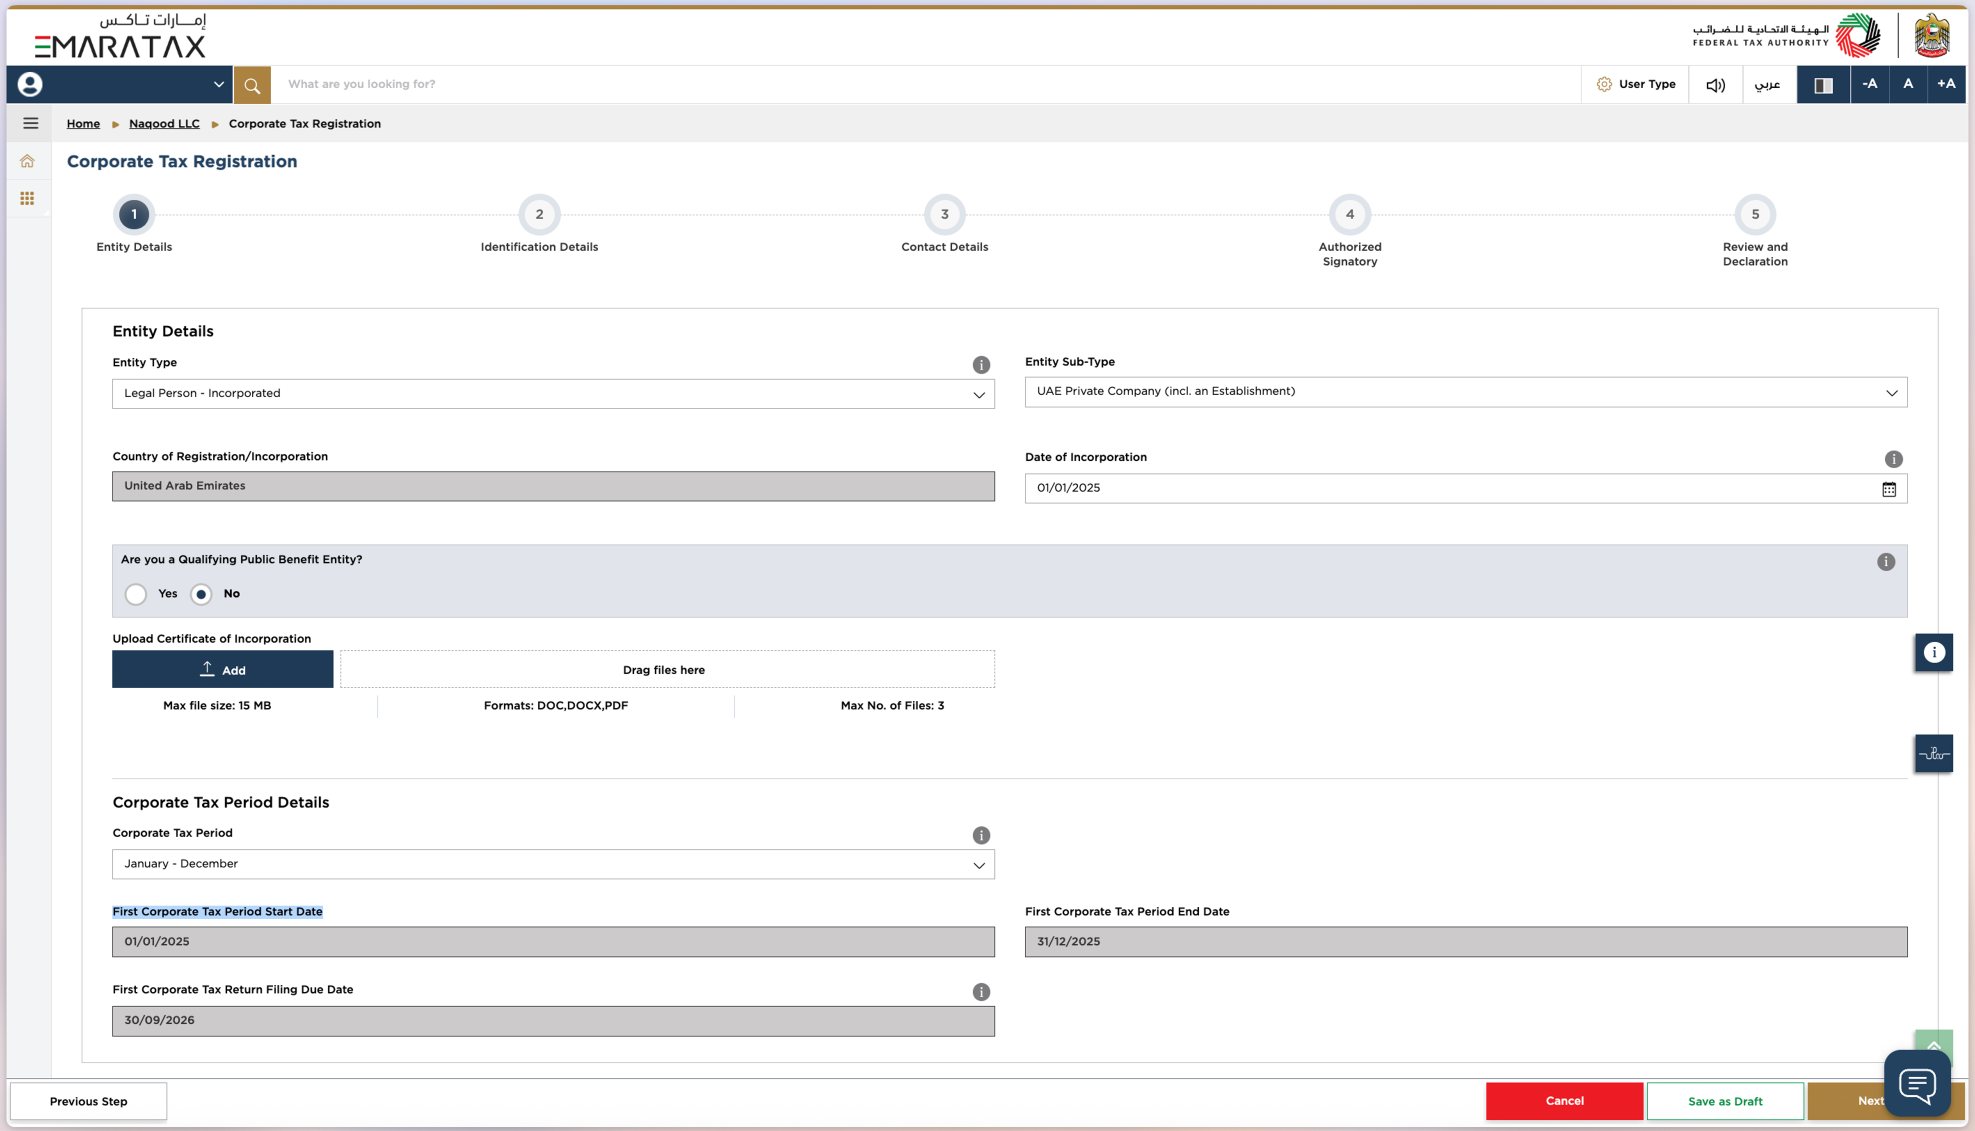
Task: Go to step 2 Identification Details
Action: (x=539, y=214)
